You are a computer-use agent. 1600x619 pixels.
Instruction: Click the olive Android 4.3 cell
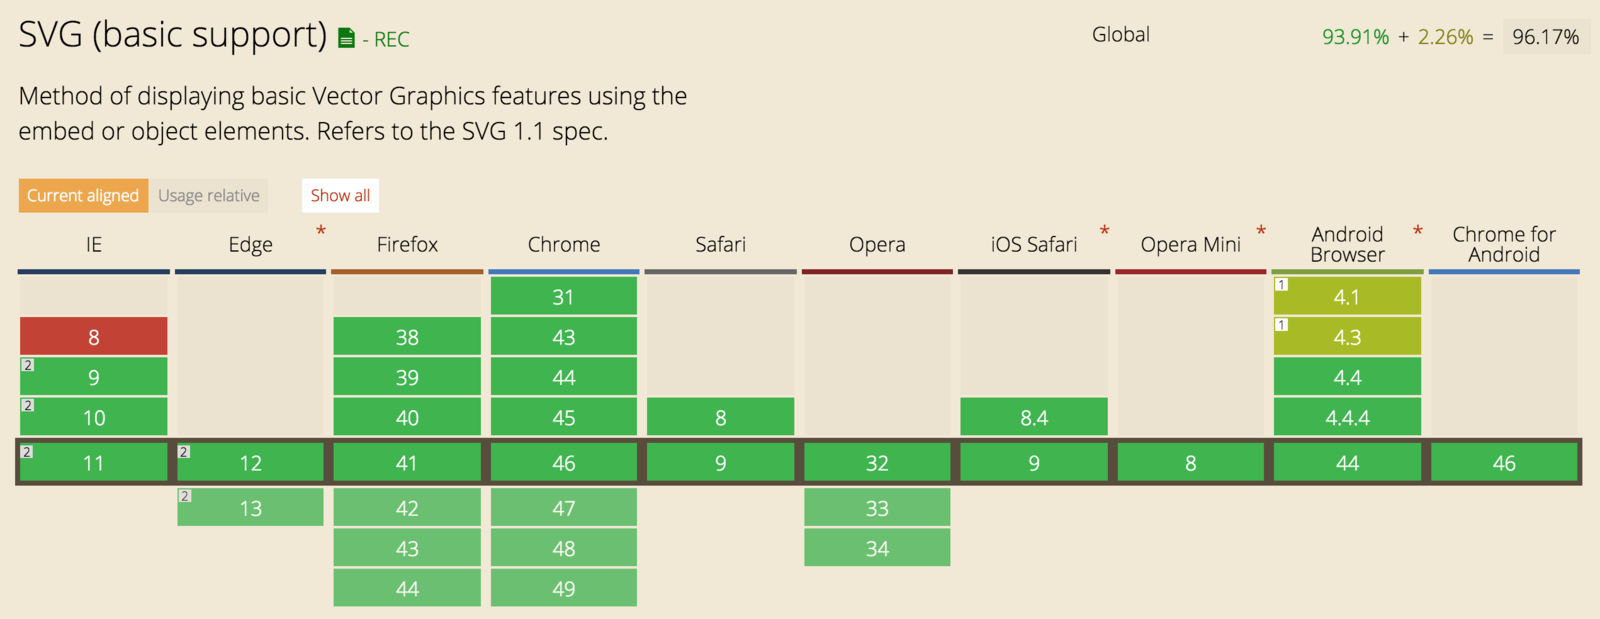(x=1347, y=336)
